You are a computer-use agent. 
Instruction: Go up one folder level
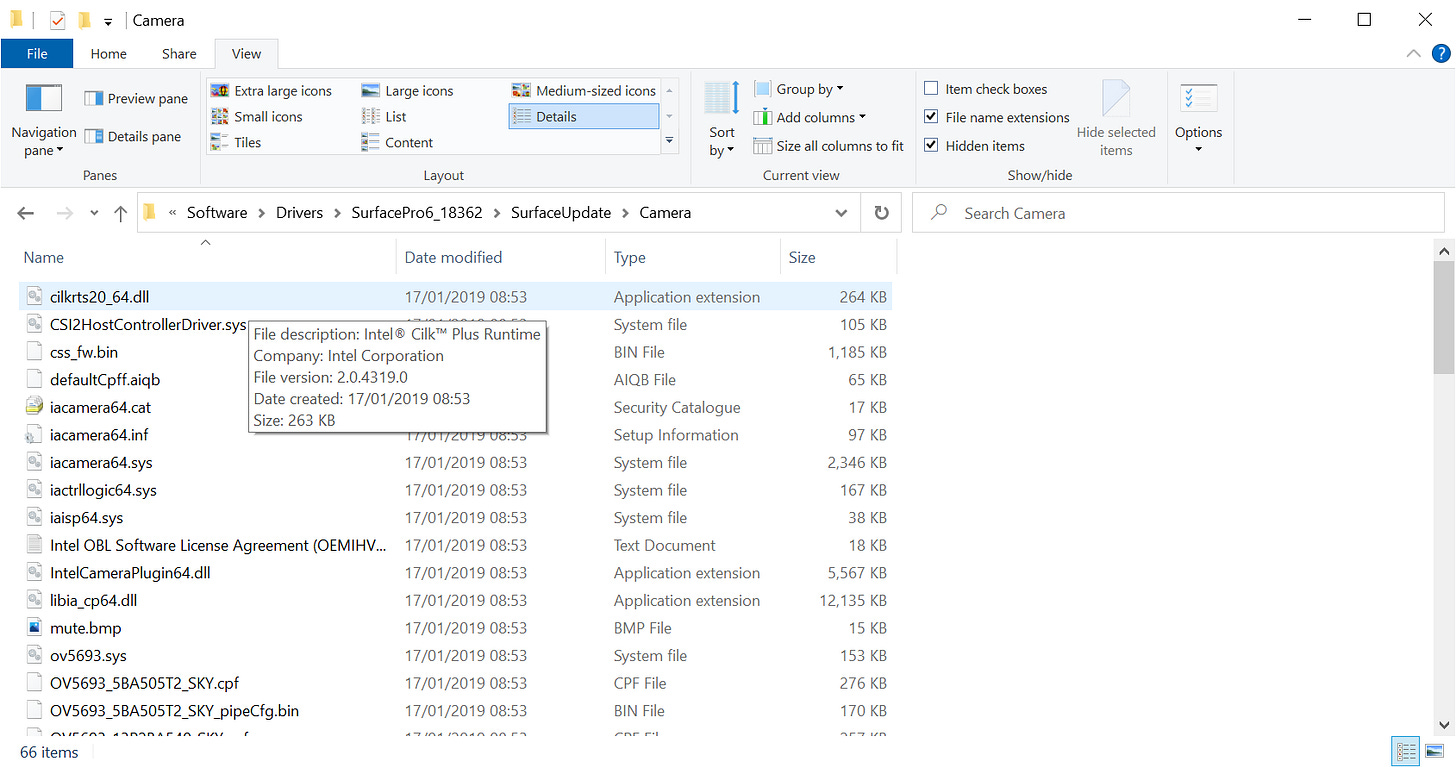pos(120,213)
